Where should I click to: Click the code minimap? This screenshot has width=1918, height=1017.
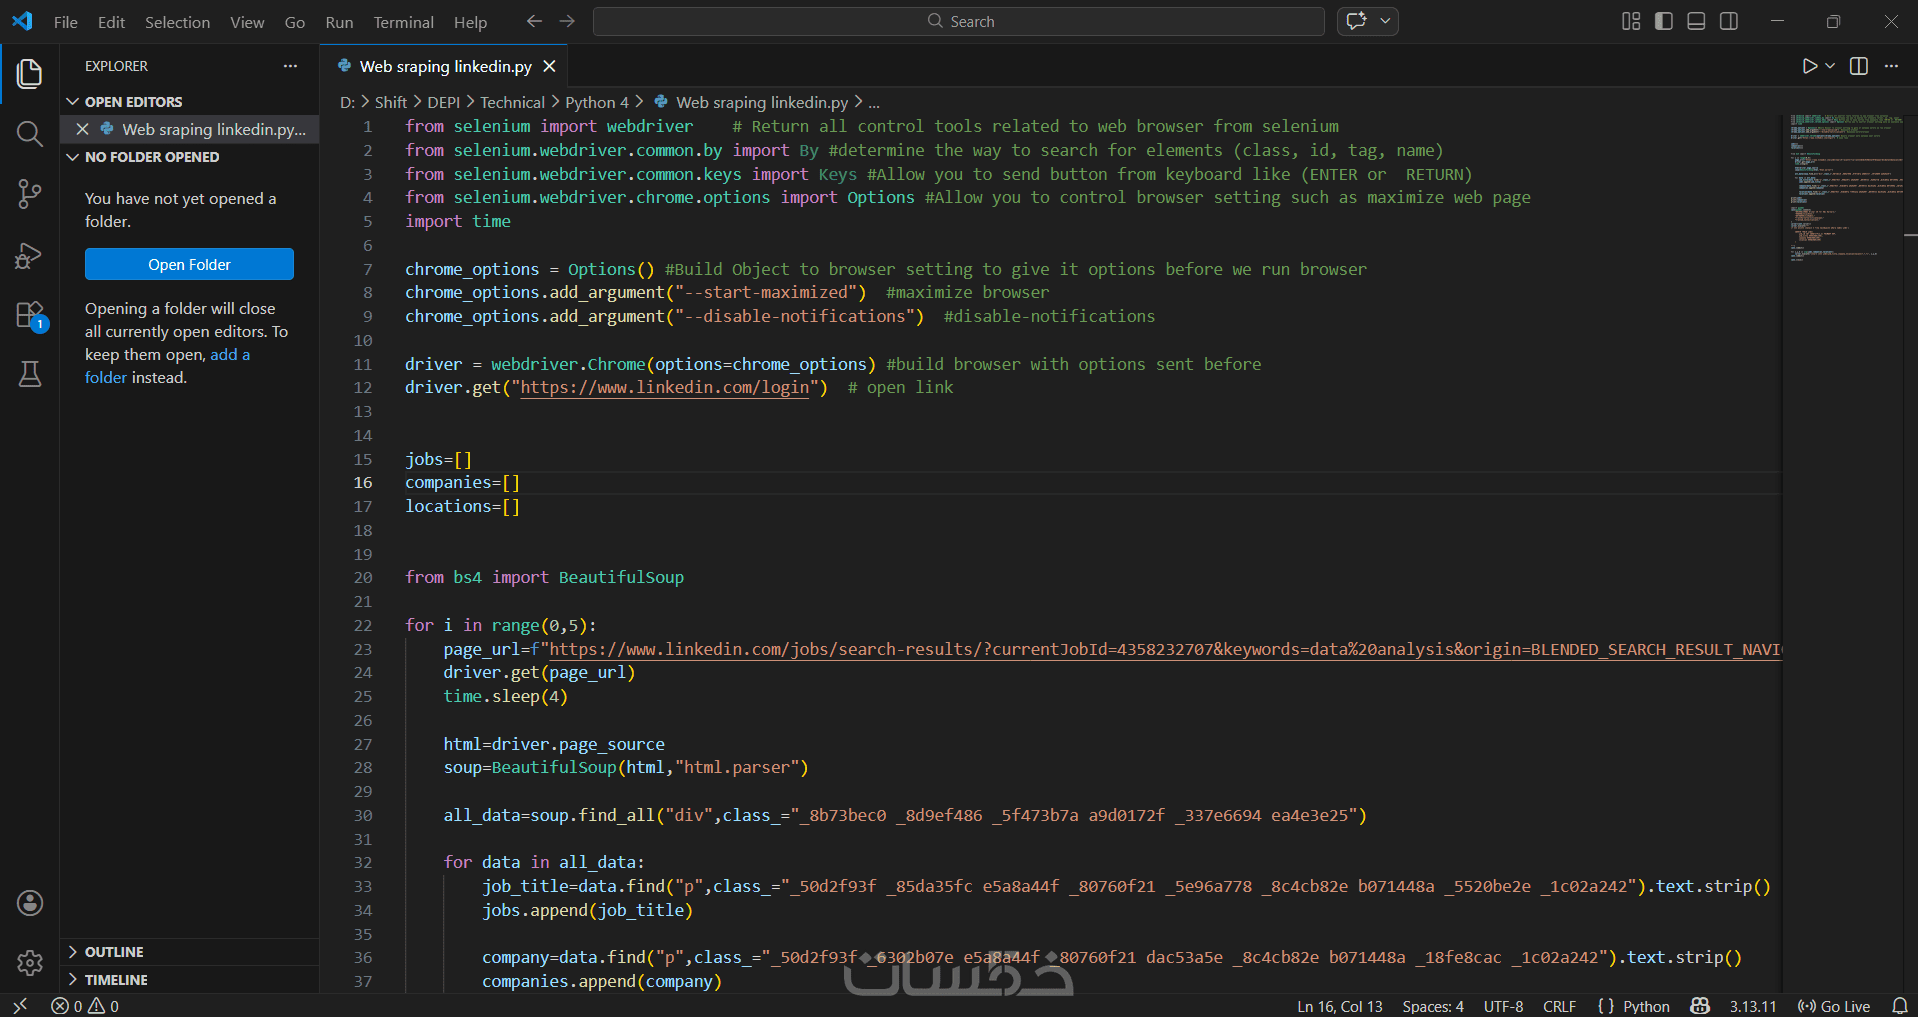(x=1846, y=190)
